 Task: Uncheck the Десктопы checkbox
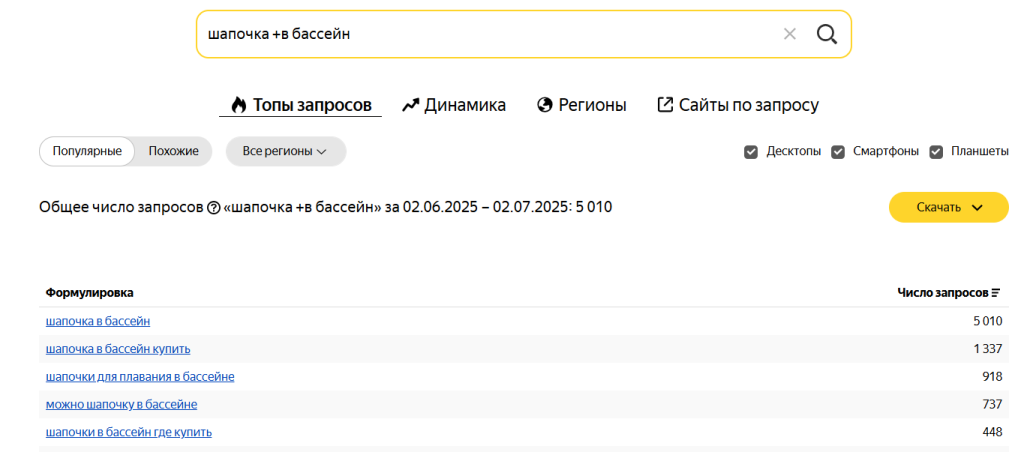(751, 152)
